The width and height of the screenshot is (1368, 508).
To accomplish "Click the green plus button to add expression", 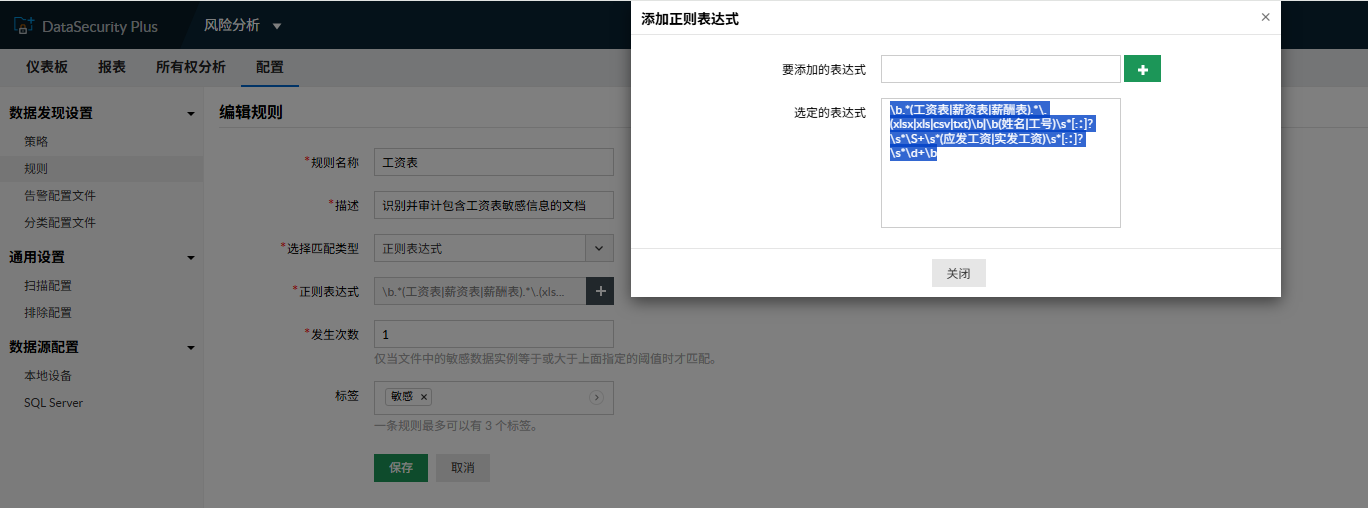I will pyautogui.click(x=1142, y=69).
